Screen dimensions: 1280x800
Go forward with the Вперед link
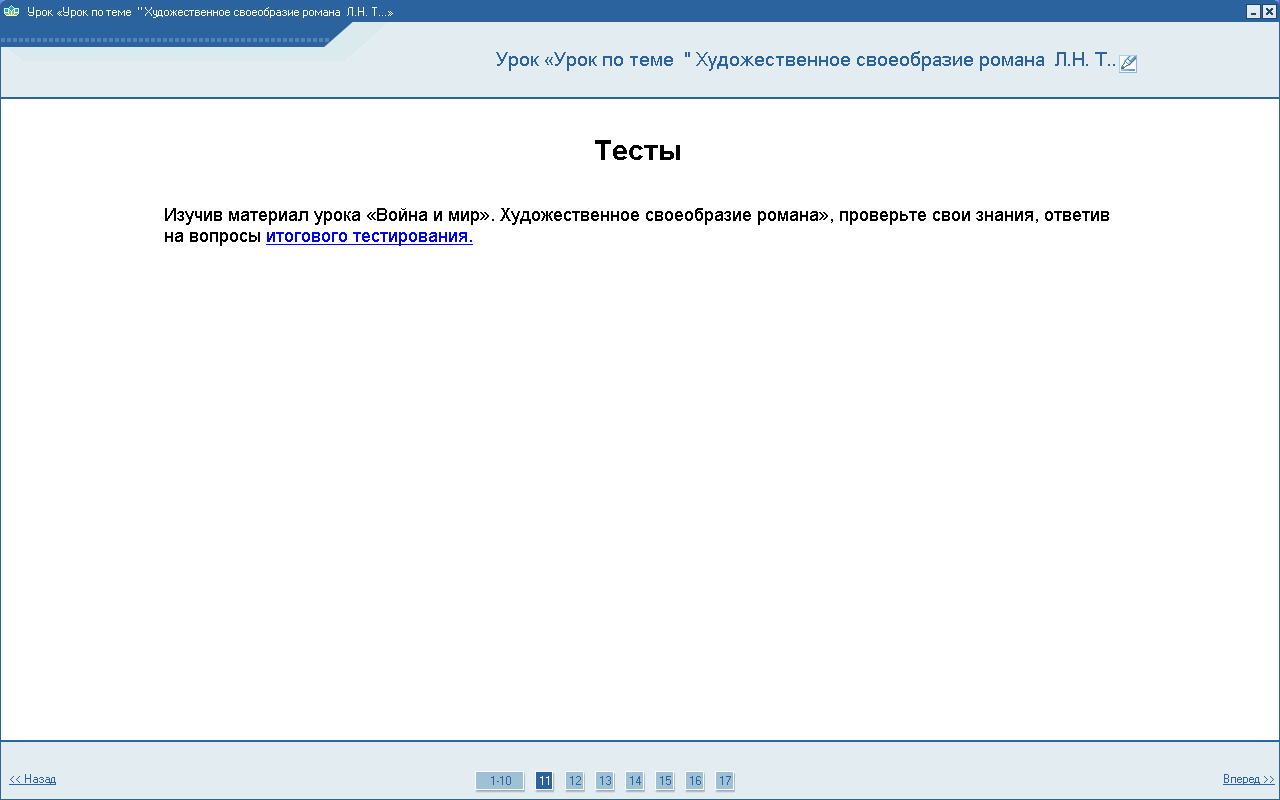[x=1249, y=779]
